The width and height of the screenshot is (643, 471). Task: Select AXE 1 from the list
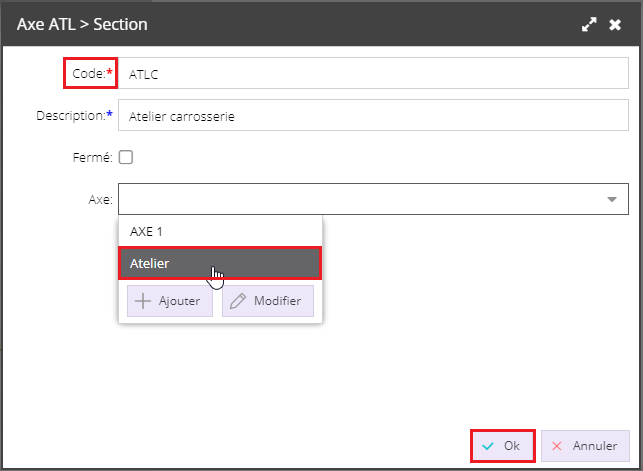[220, 232]
